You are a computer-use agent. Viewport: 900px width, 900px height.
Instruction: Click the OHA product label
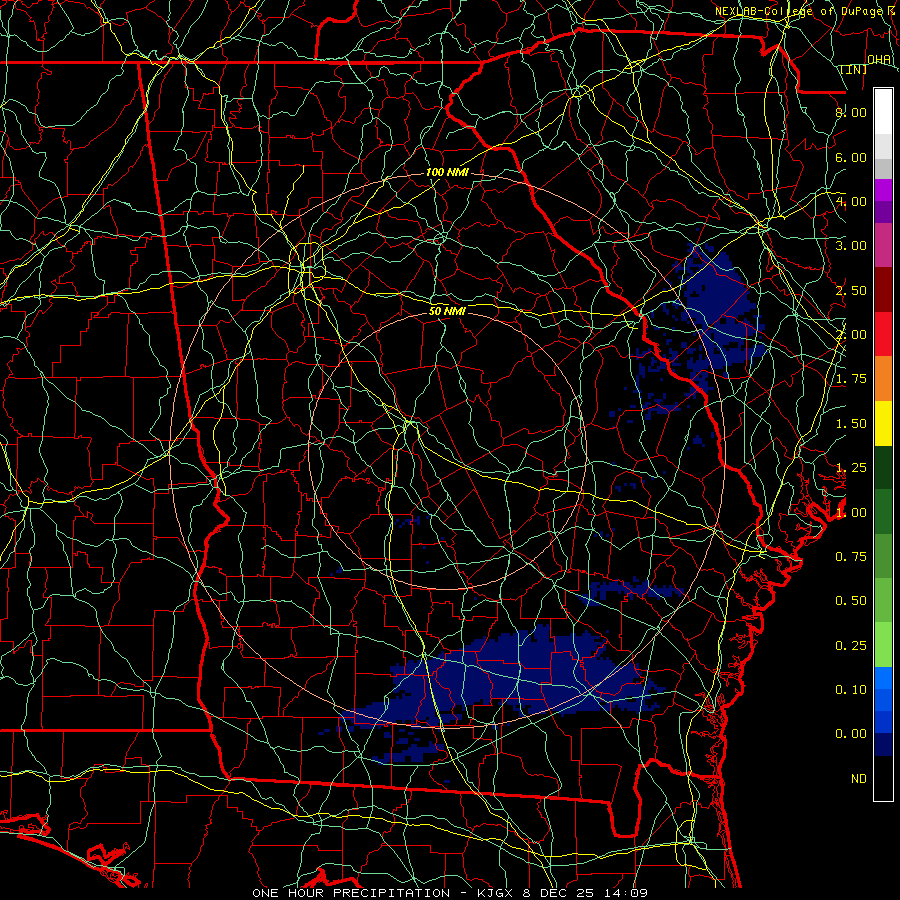(879, 60)
